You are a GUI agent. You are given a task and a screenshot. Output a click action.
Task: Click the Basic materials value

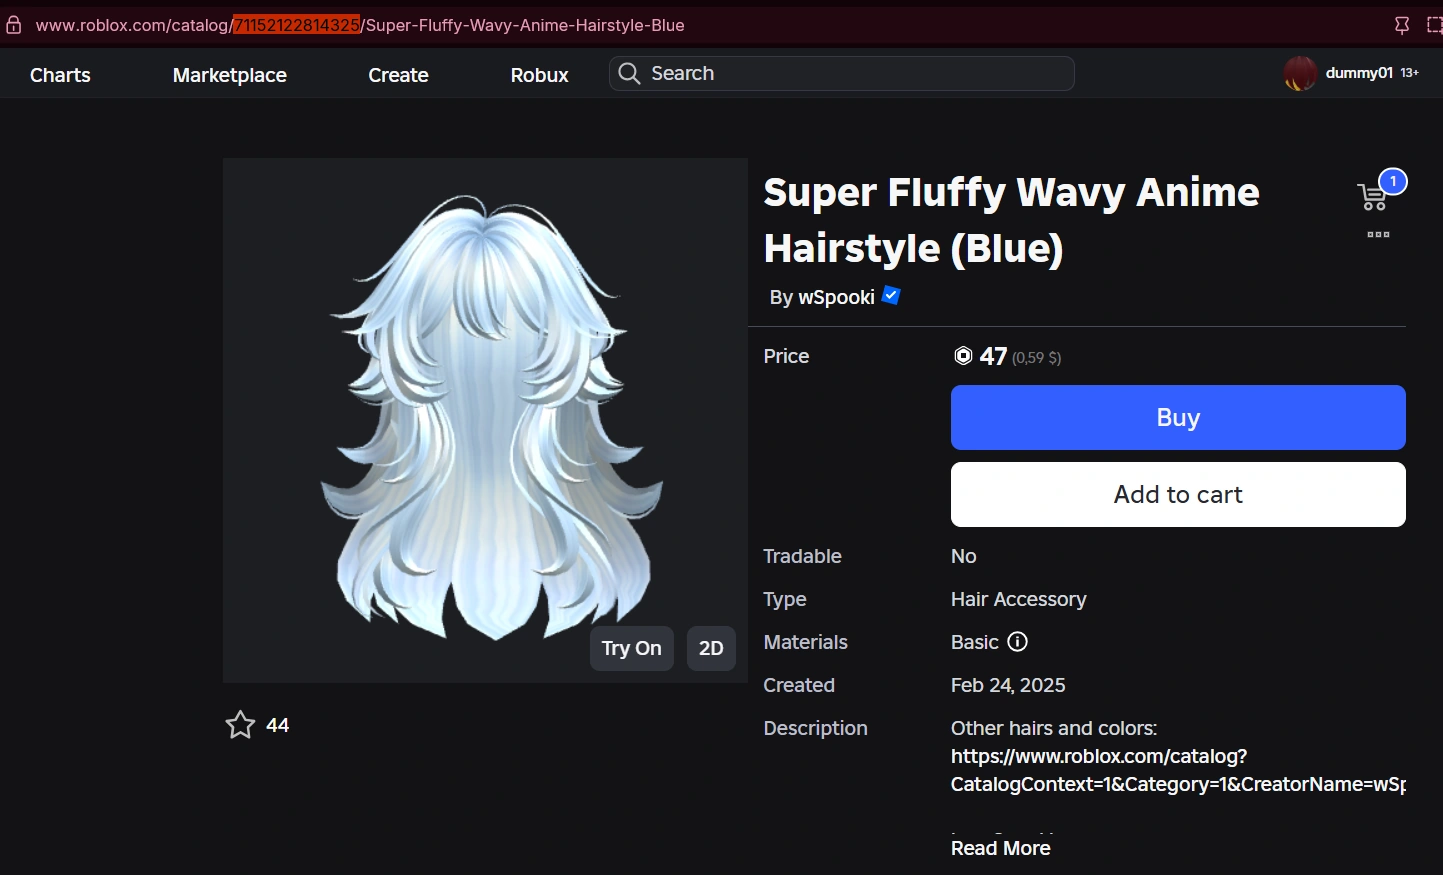click(975, 642)
